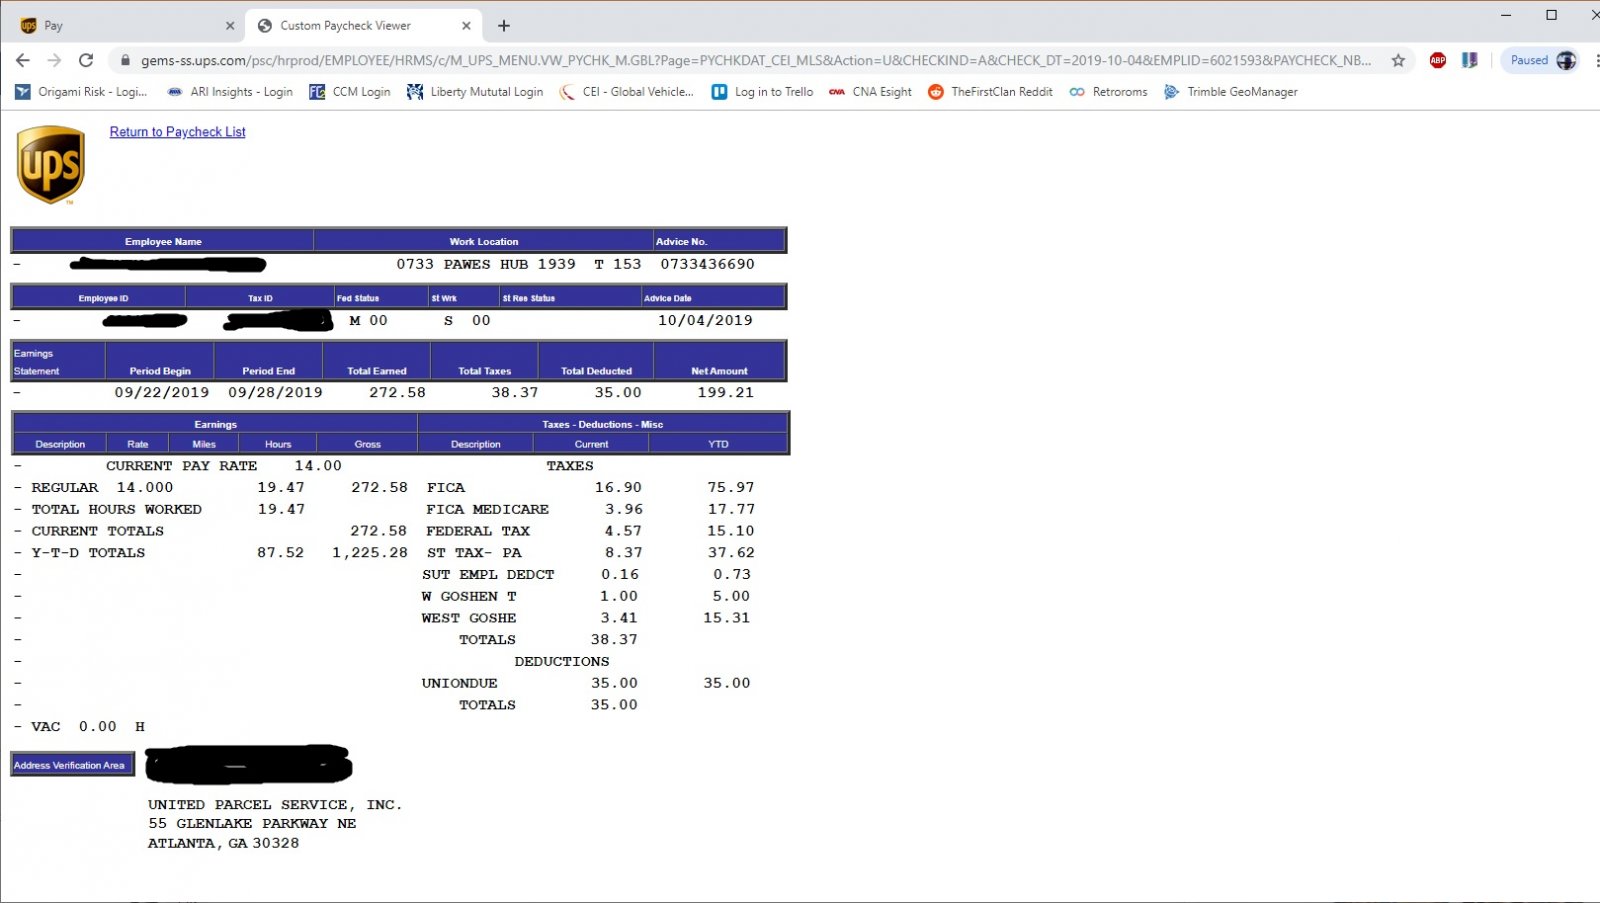Select total taxes 38.37 in summary row

coord(515,392)
